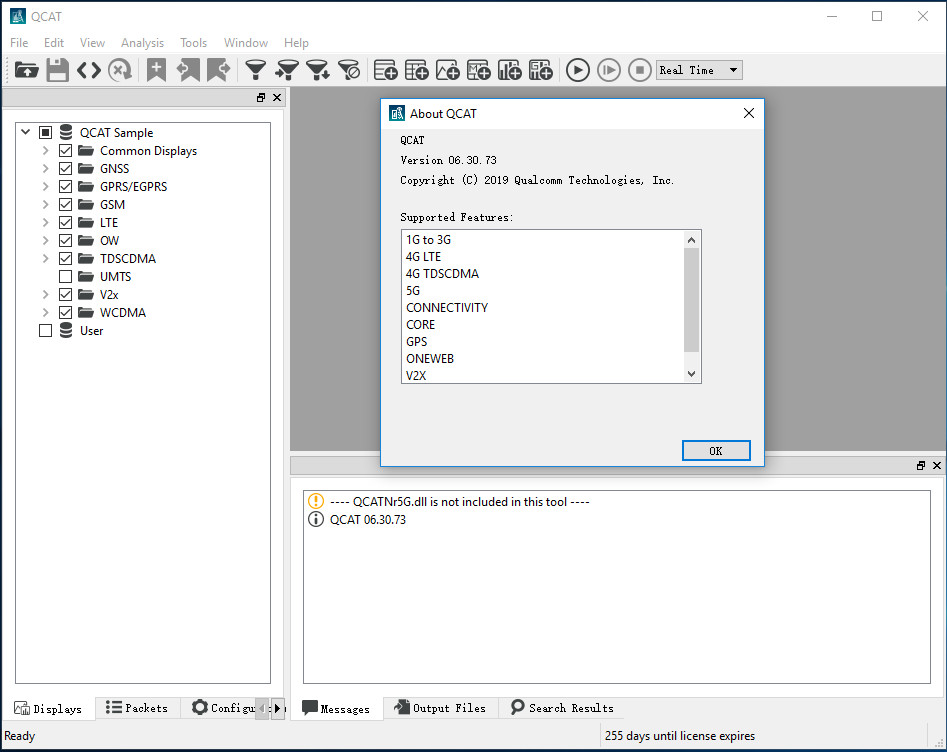Switch to the Output Files tab
Image resolution: width=947 pixels, height=752 pixels.
click(440, 708)
